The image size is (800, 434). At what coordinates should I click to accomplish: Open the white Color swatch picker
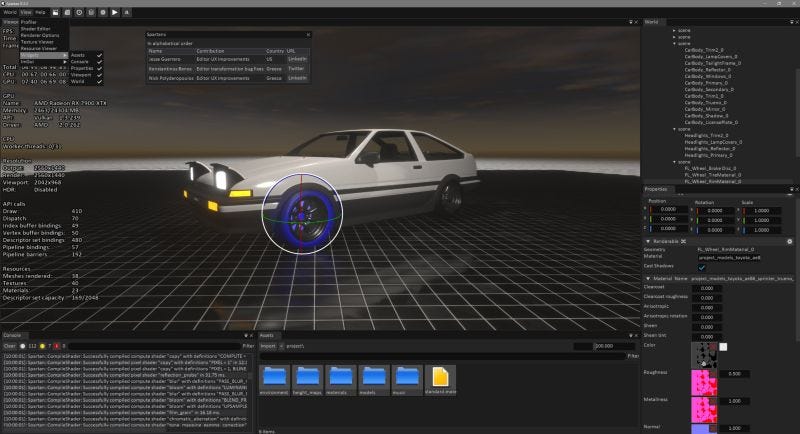click(723, 347)
